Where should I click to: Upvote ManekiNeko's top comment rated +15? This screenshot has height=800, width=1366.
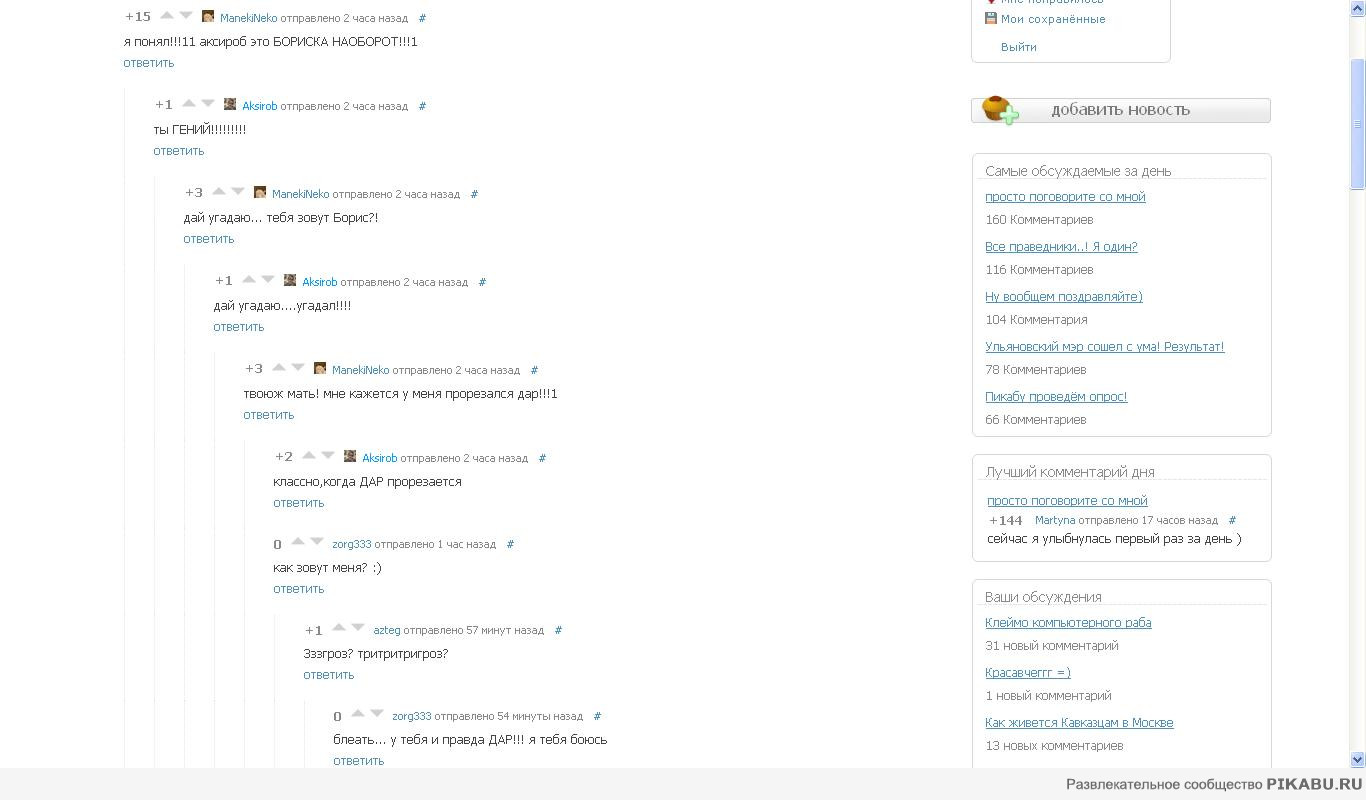click(x=167, y=15)
